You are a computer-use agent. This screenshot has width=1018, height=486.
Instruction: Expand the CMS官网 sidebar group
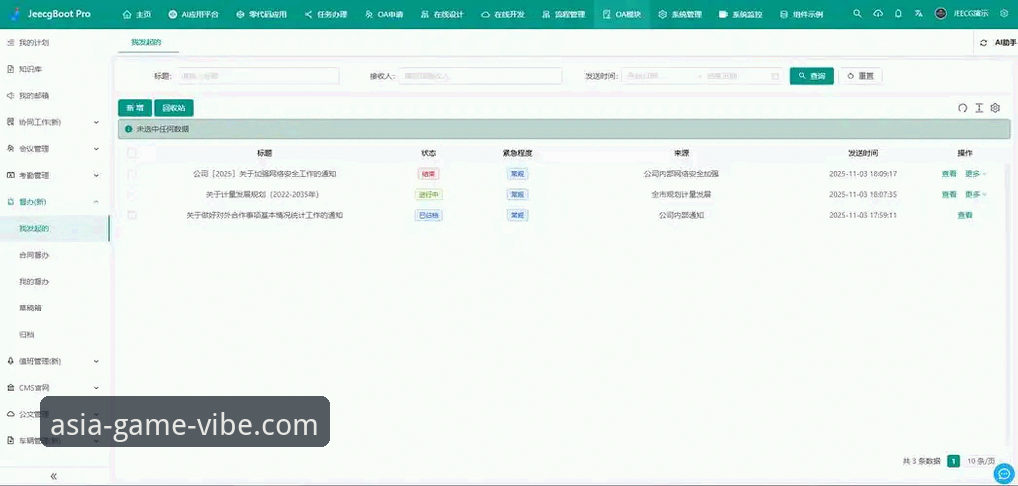click(55, 387)
